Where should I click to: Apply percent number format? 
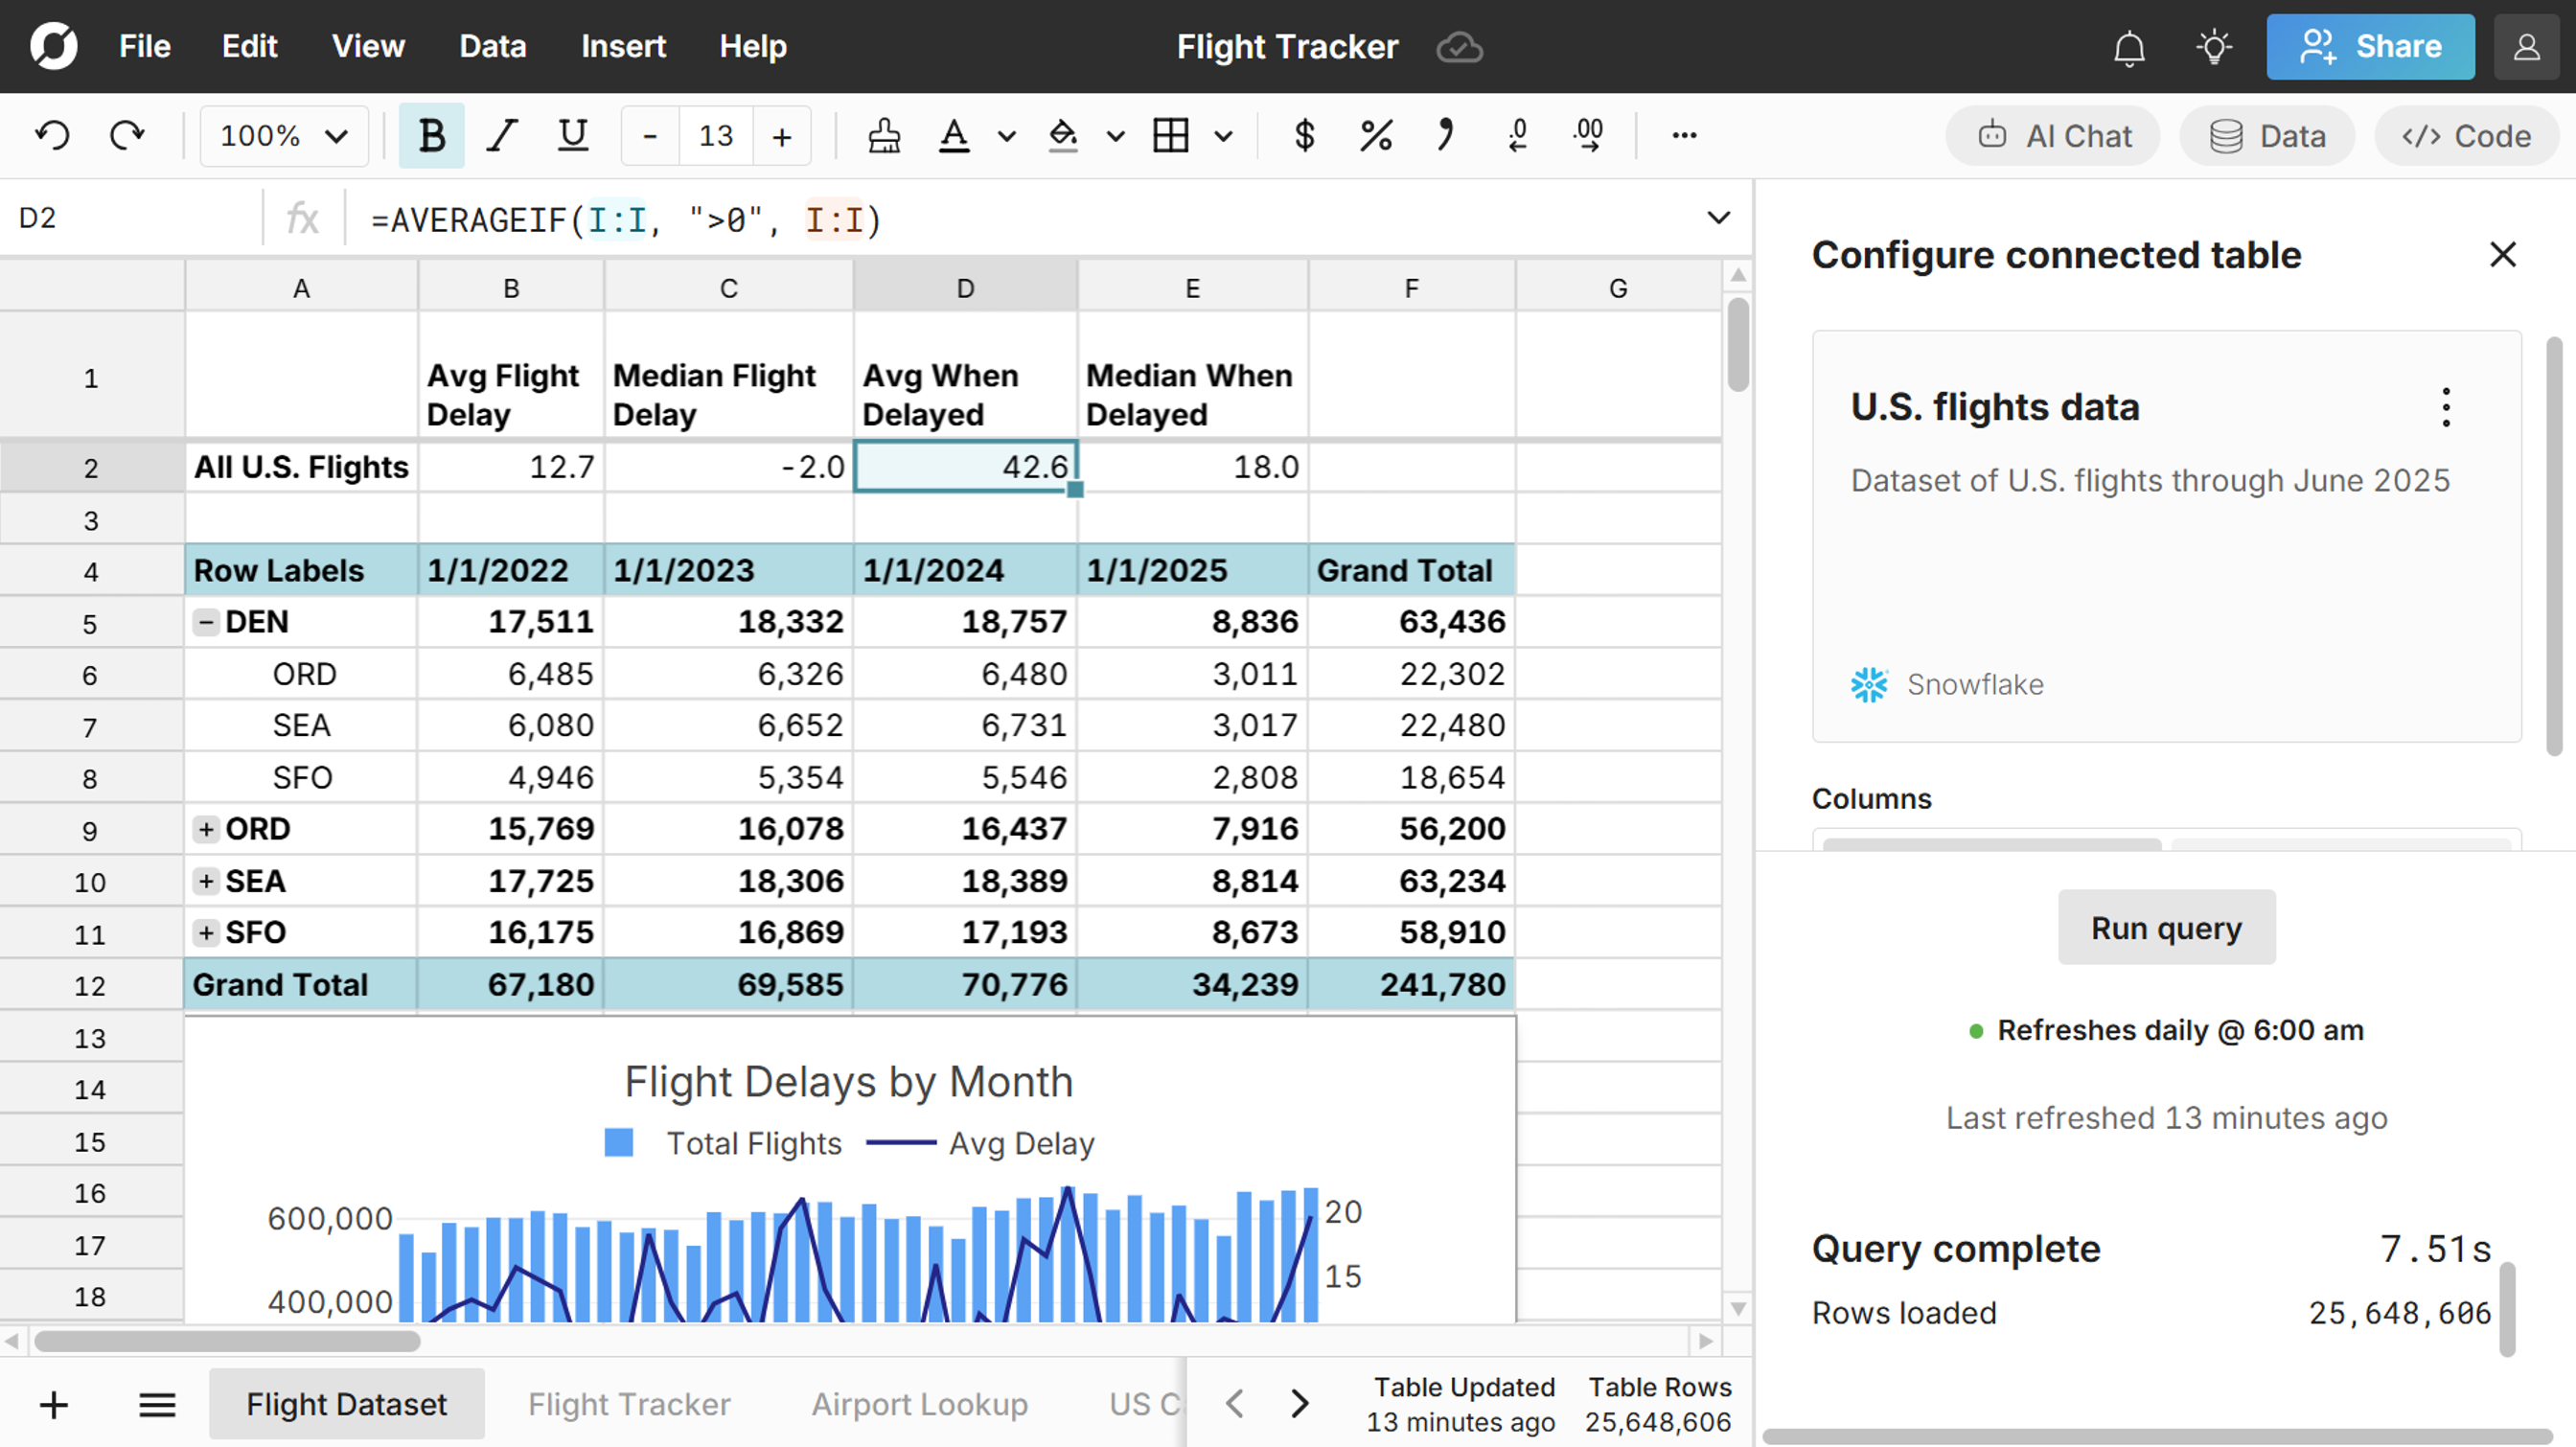coord(1376,135)
